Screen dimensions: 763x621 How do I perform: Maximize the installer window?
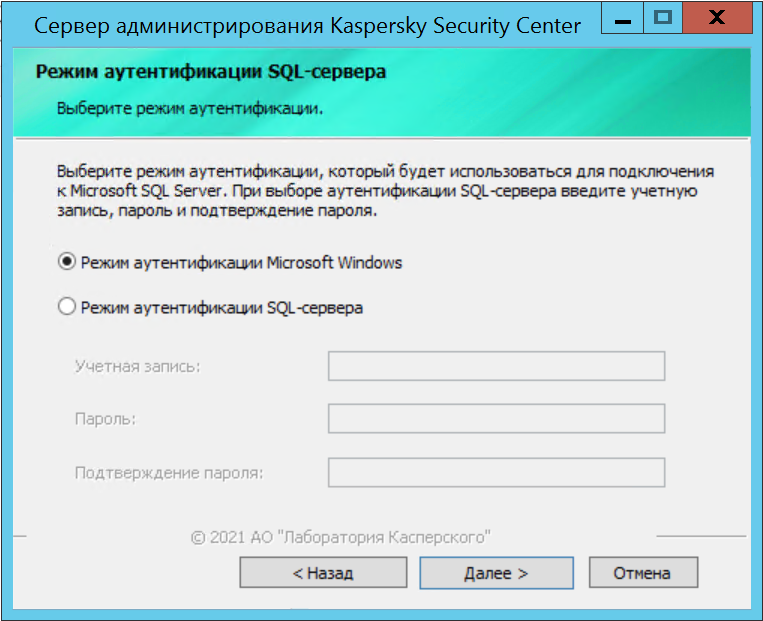click(x=661, y=17)
